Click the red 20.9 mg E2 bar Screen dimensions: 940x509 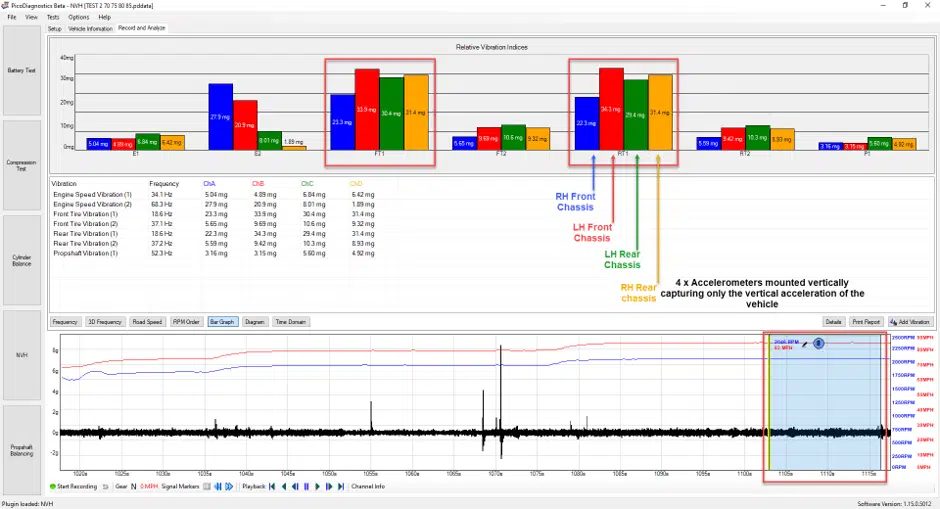coord(245,125)
